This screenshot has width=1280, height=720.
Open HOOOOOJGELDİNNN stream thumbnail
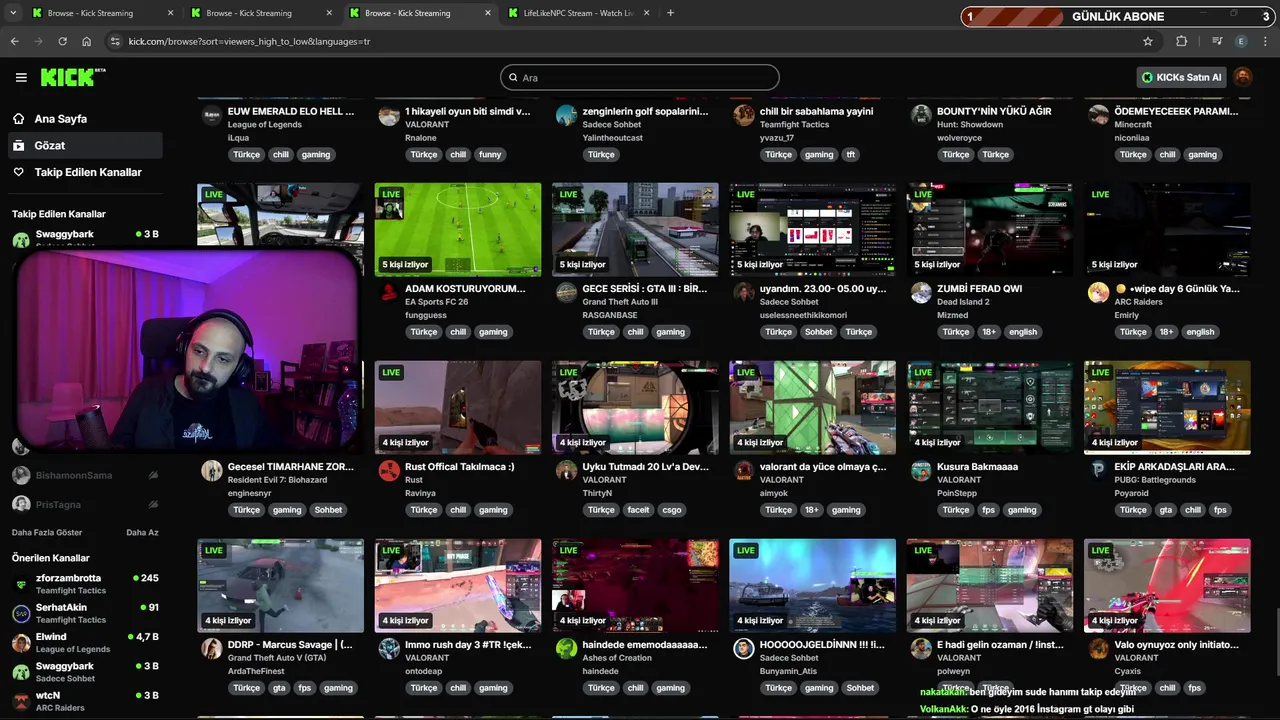pyautogui.click(x=813, y=585)
